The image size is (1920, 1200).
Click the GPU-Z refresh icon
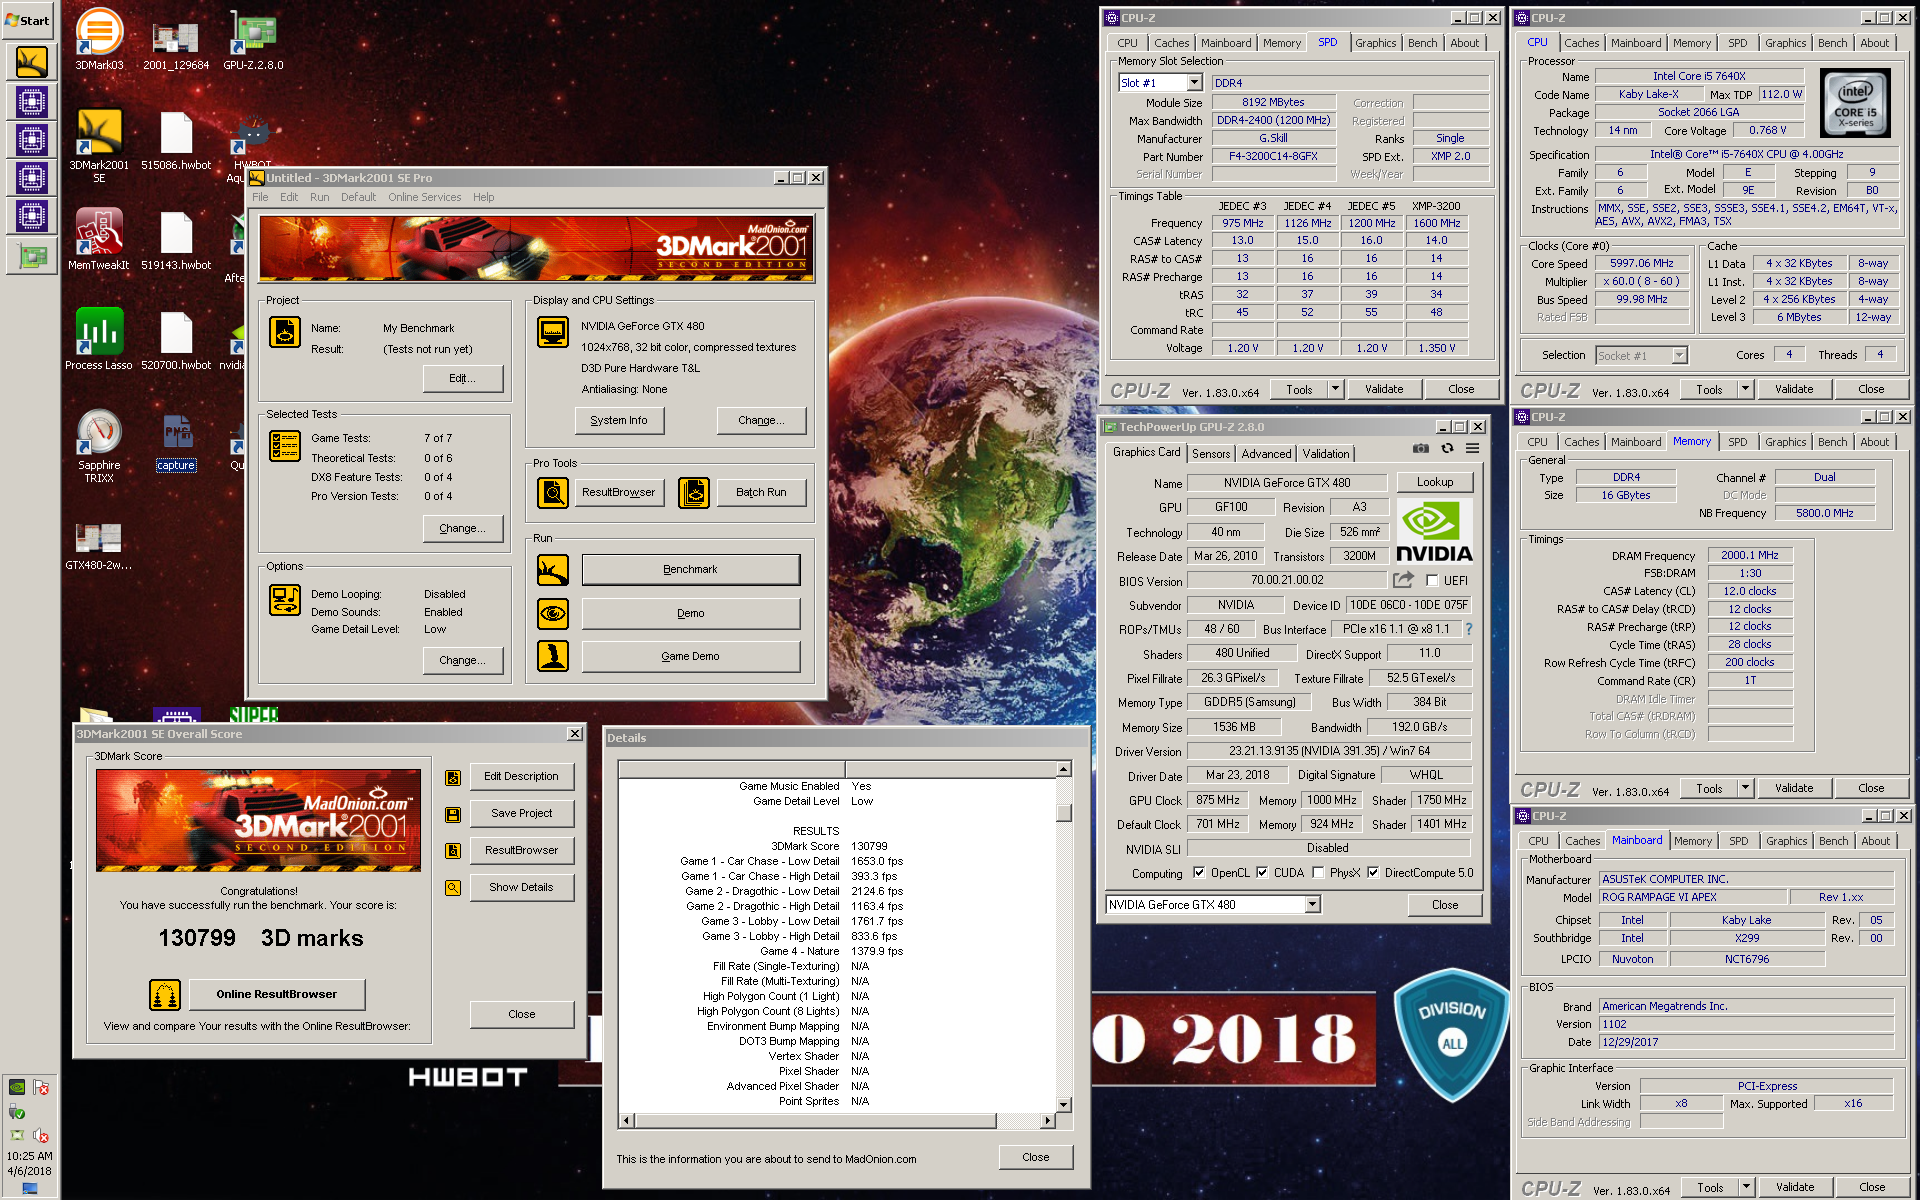(x=1447, y=449)
